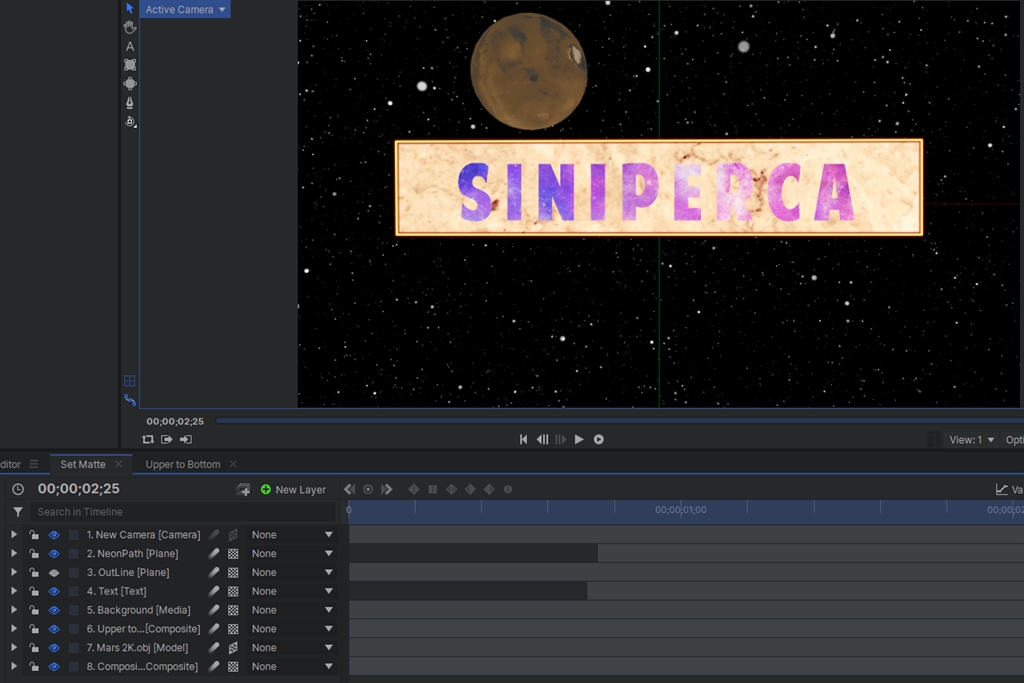Choose the Text tool in viewer toolbar
This screenshot has height=683, width=1024.
click(130, 46)
